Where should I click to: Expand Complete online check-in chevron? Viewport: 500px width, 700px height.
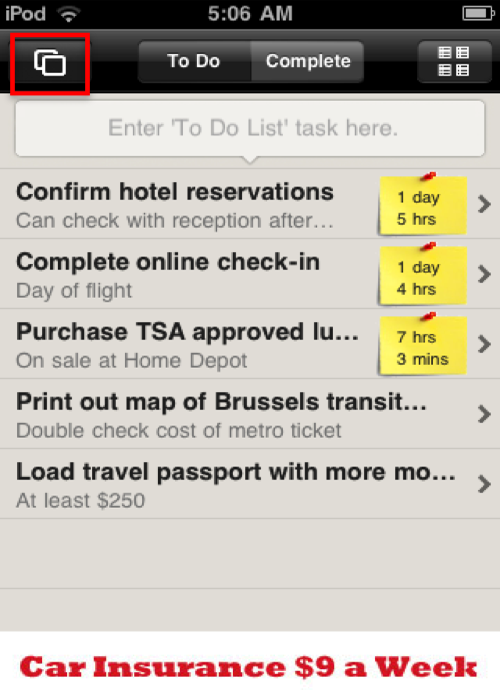[484, 274]
